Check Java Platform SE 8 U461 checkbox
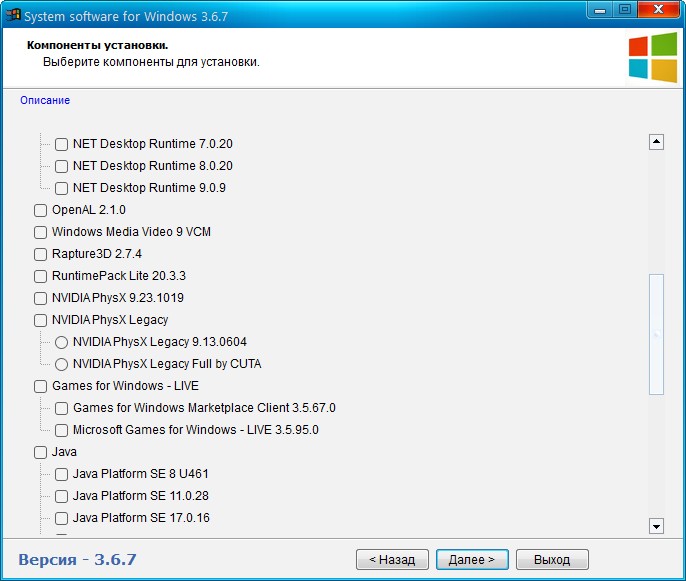This screenshot has height=581, width=686. click(x=61, y=474)
